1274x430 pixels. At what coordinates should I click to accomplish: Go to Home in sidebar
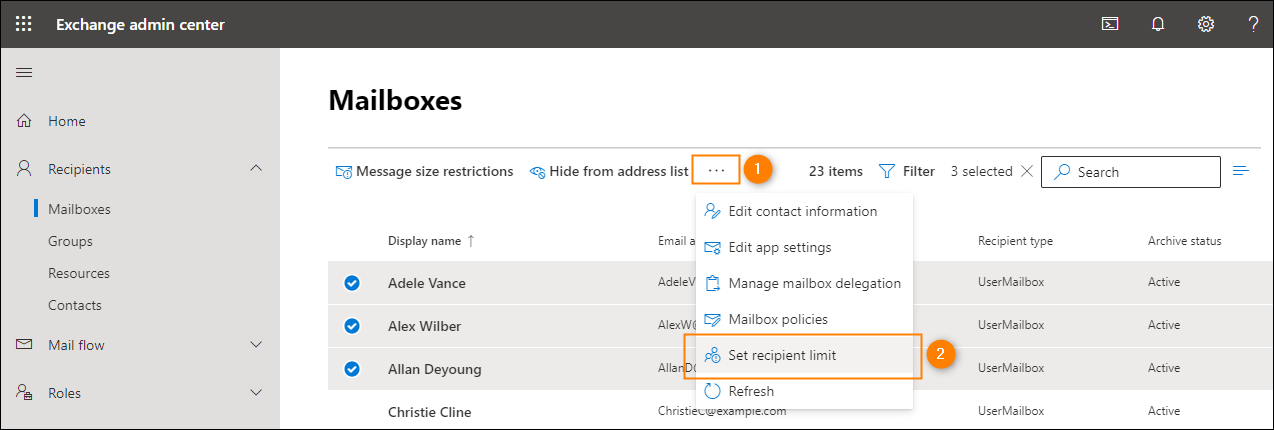67,121
